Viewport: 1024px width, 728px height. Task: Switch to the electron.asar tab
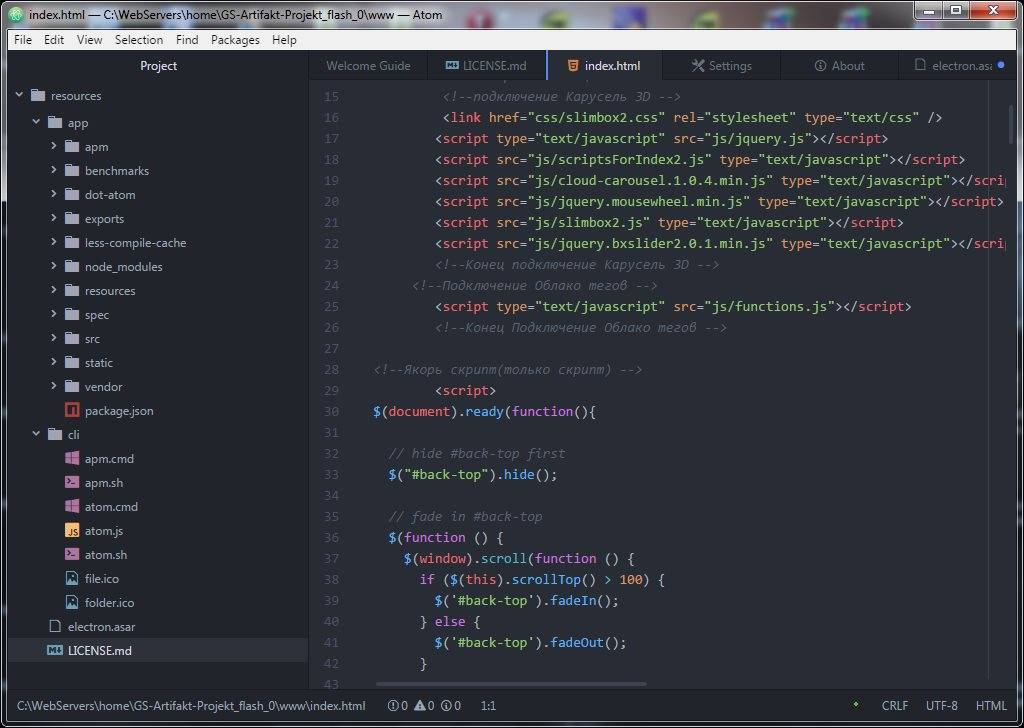(957, 65)
